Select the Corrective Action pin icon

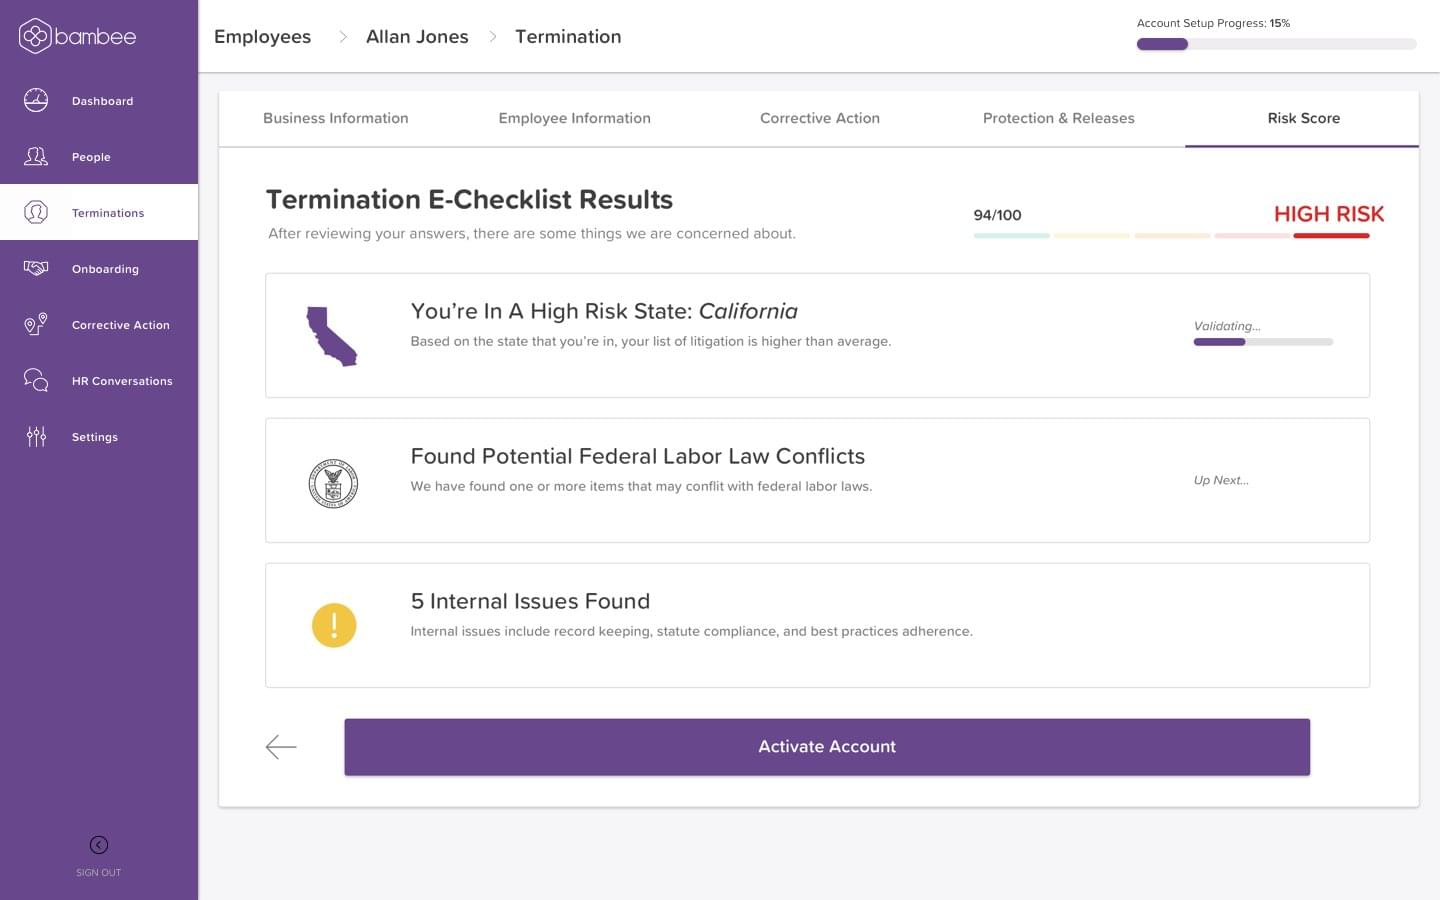[x=36, y=324]
